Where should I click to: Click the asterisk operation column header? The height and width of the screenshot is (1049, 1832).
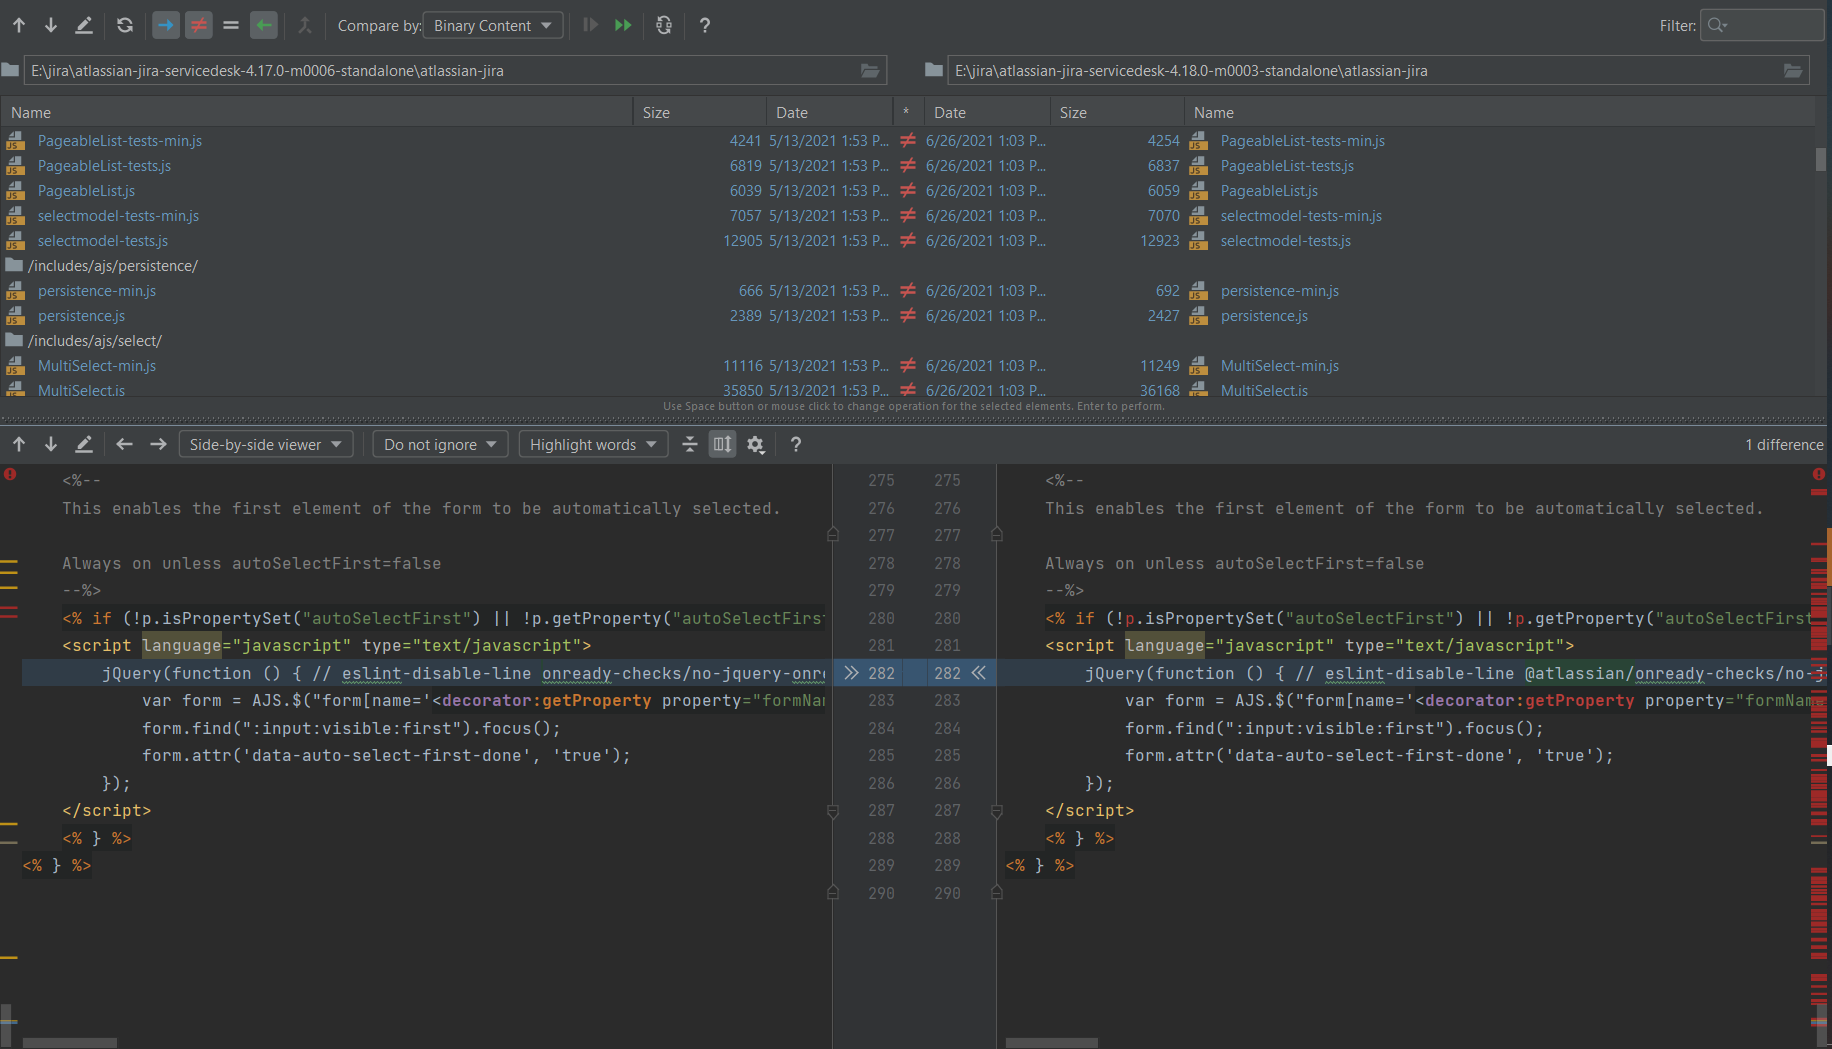(x=907, y=112)
